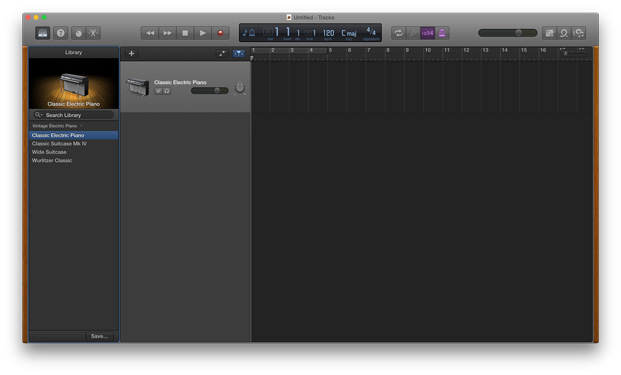Disable the 1234 Count-in button
Screen dimensions: 621x375
(x=427, y=33)
